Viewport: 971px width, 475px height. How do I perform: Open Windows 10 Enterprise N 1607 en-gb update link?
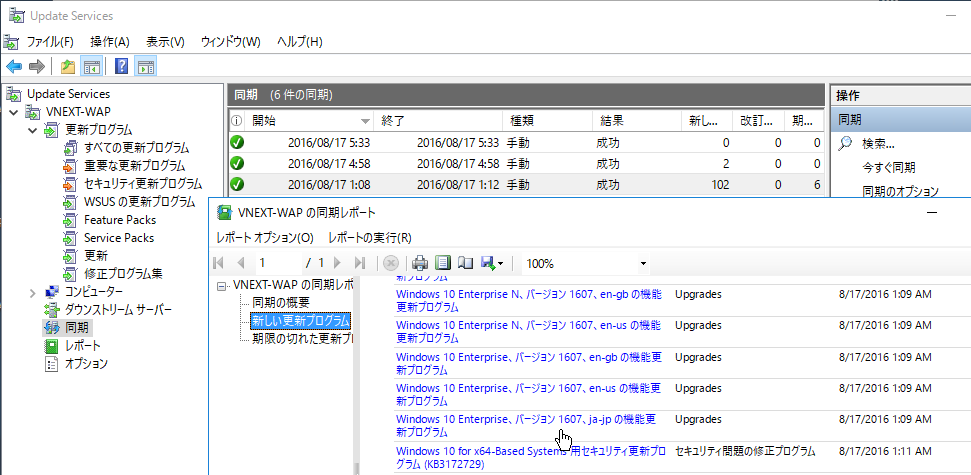pyautogui.click(x=528, y=301)
